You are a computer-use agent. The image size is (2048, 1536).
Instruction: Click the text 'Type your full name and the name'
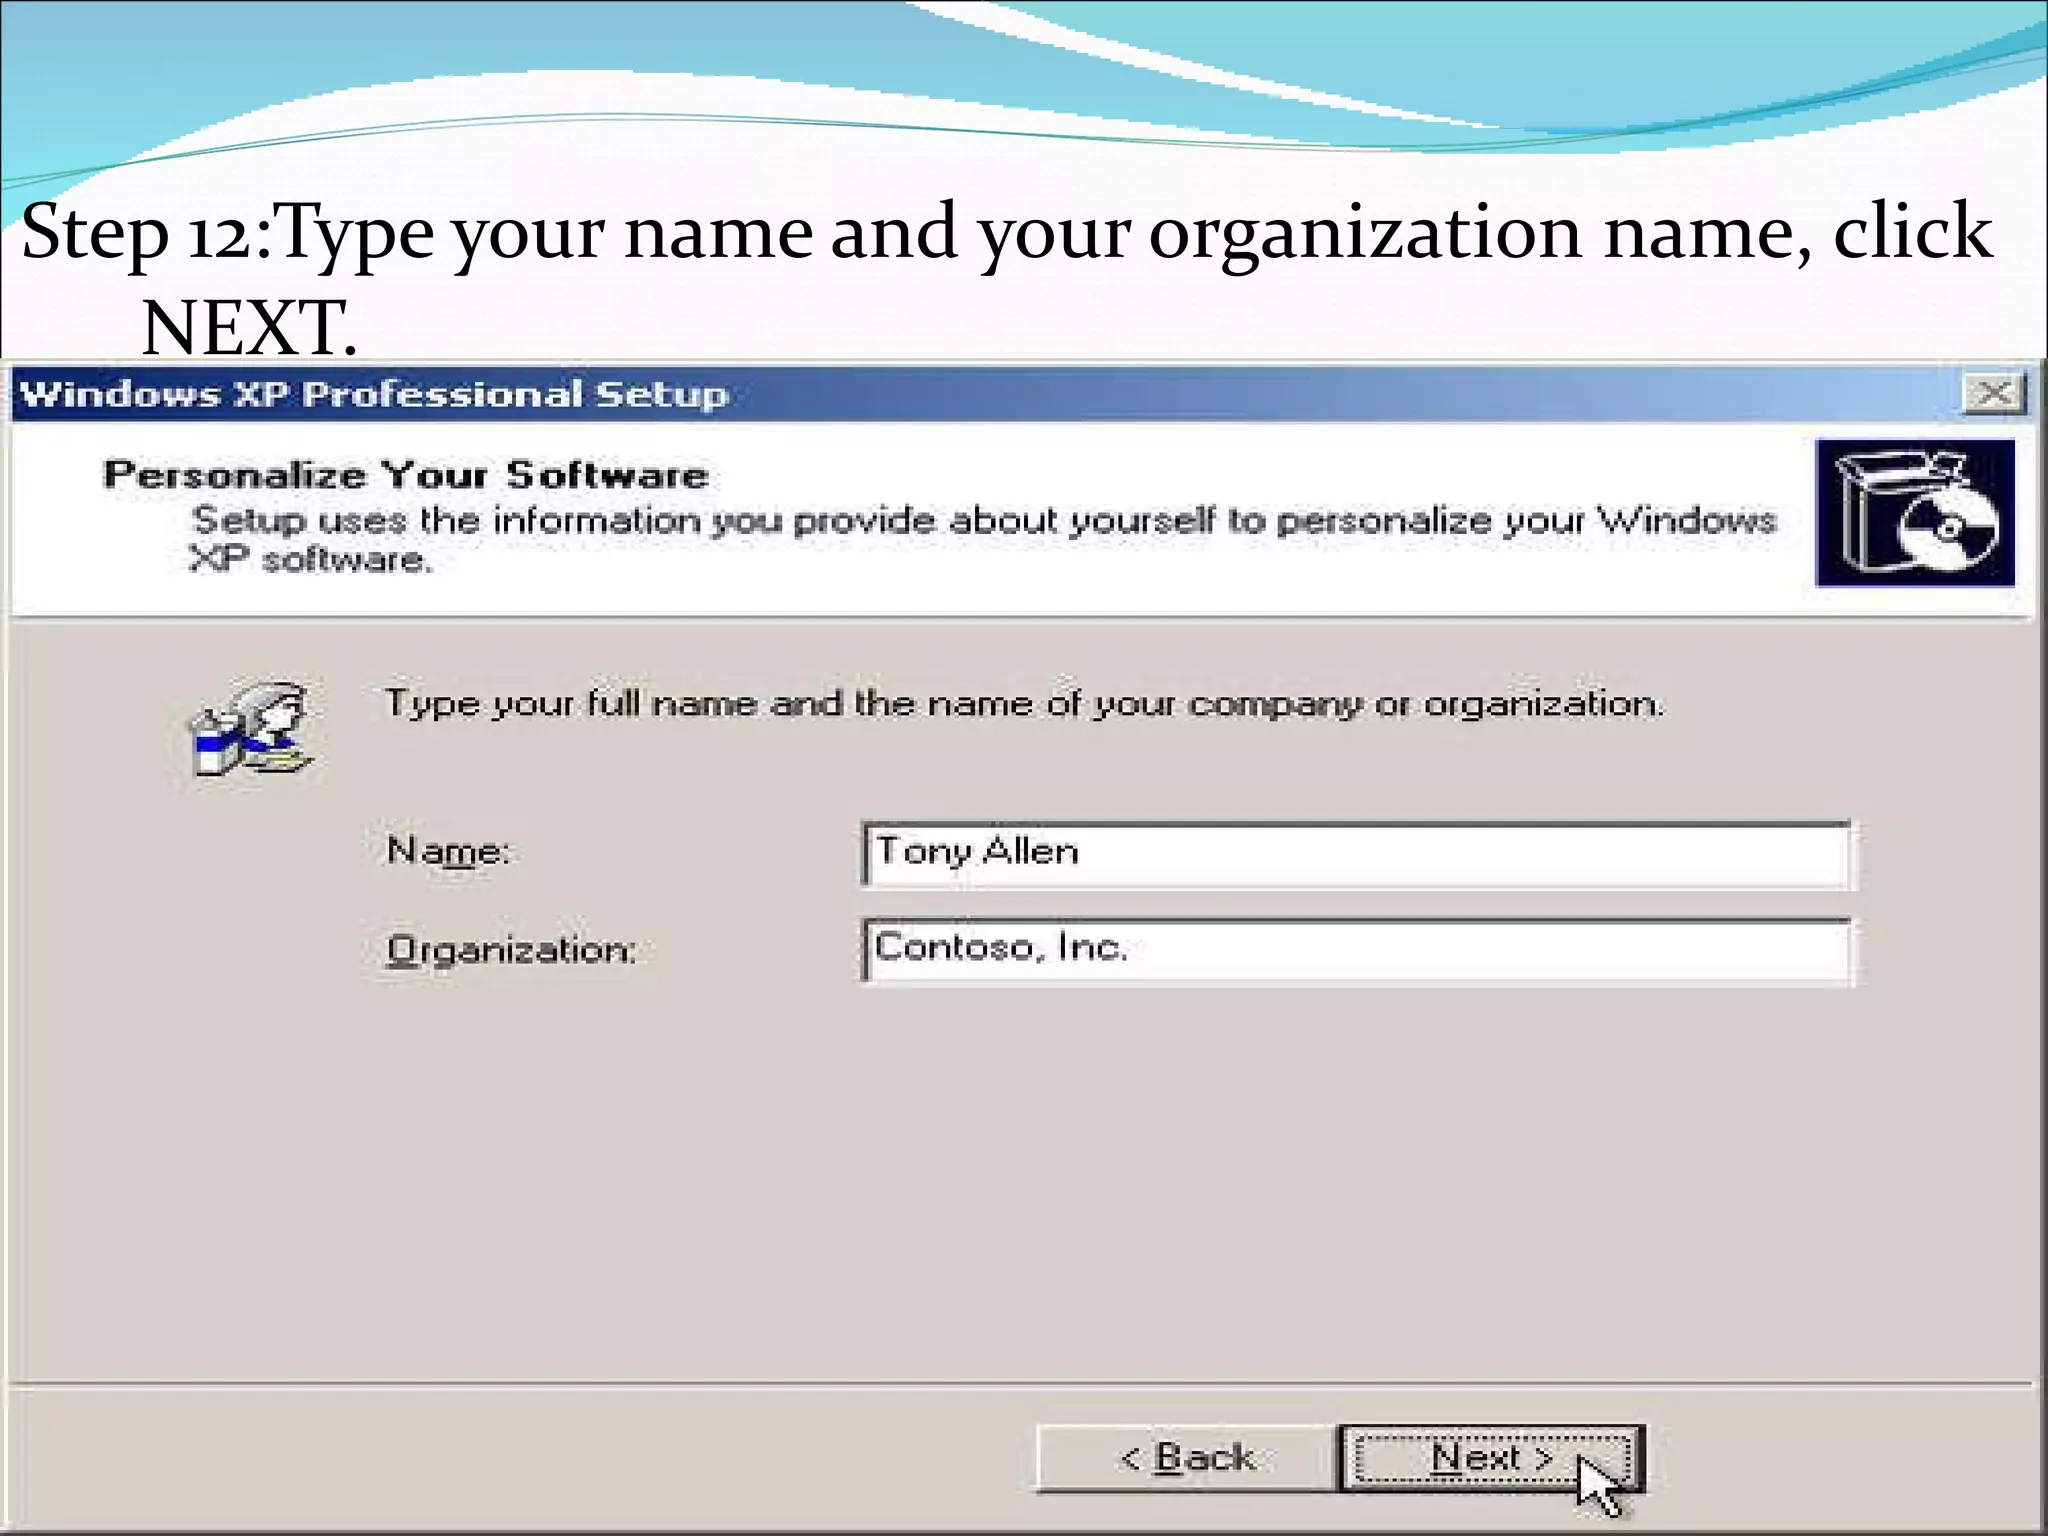coord(712,704)
